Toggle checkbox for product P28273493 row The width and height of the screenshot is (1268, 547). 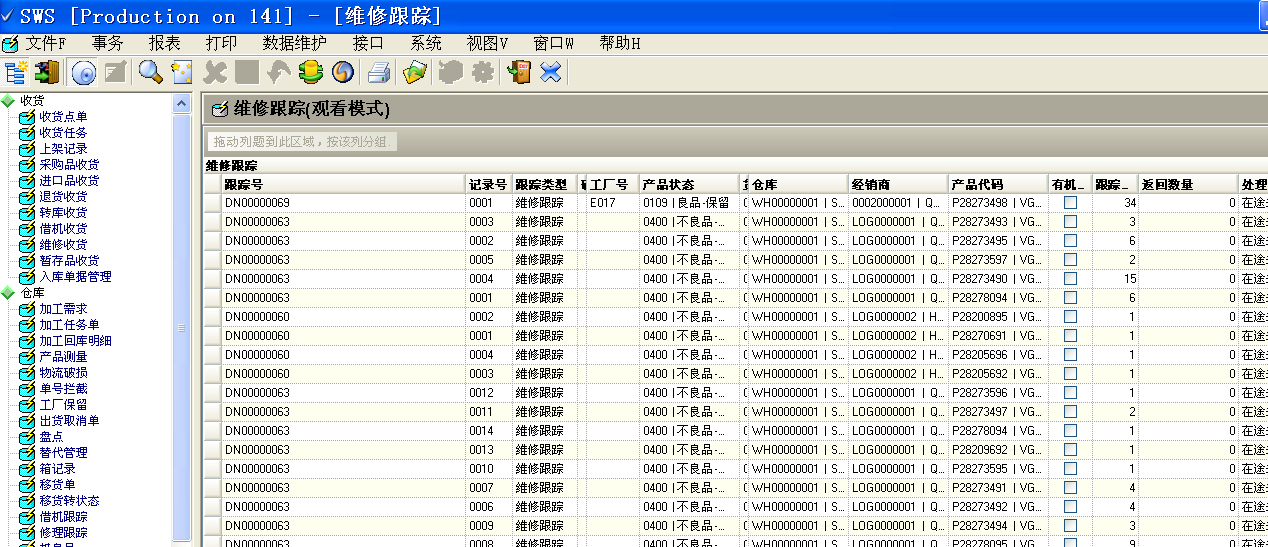[1070, 222]
